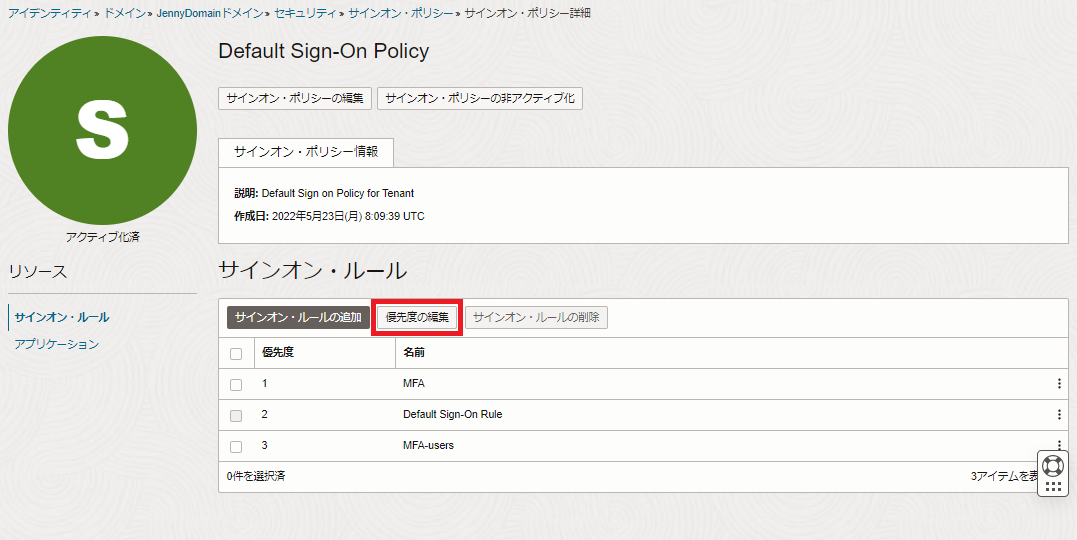
Task: Check the MFA-users rule checkbox
Action: (x=236, y=446)
